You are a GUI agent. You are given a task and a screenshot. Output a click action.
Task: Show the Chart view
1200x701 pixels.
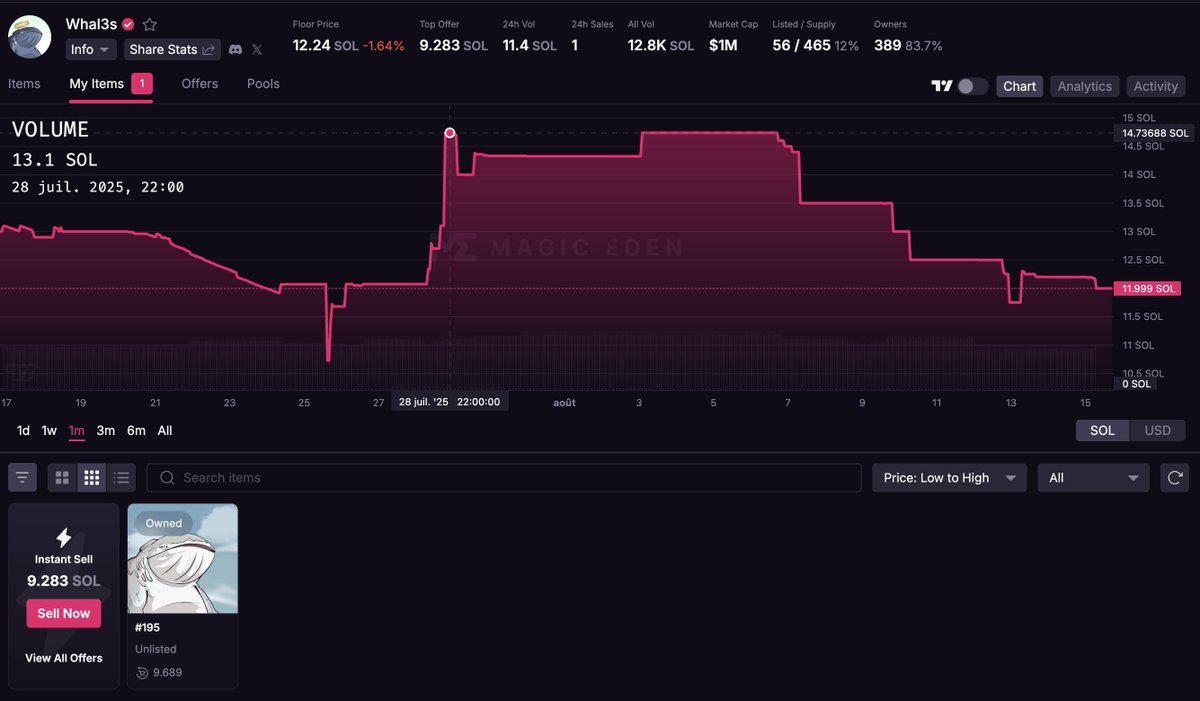pos(1020,86)
